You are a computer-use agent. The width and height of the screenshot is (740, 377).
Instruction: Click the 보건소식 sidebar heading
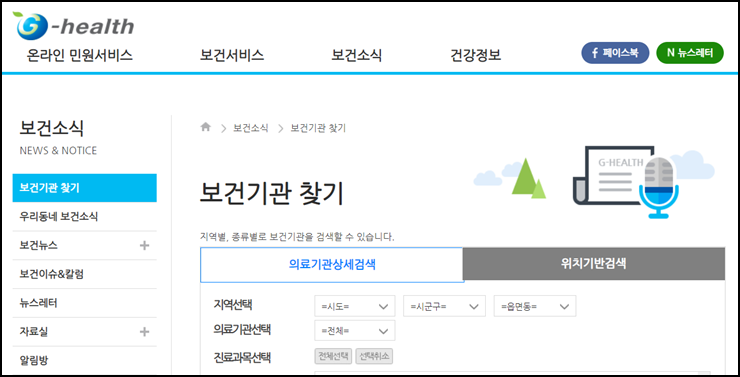pyautogui.click(x=51, y=128)
